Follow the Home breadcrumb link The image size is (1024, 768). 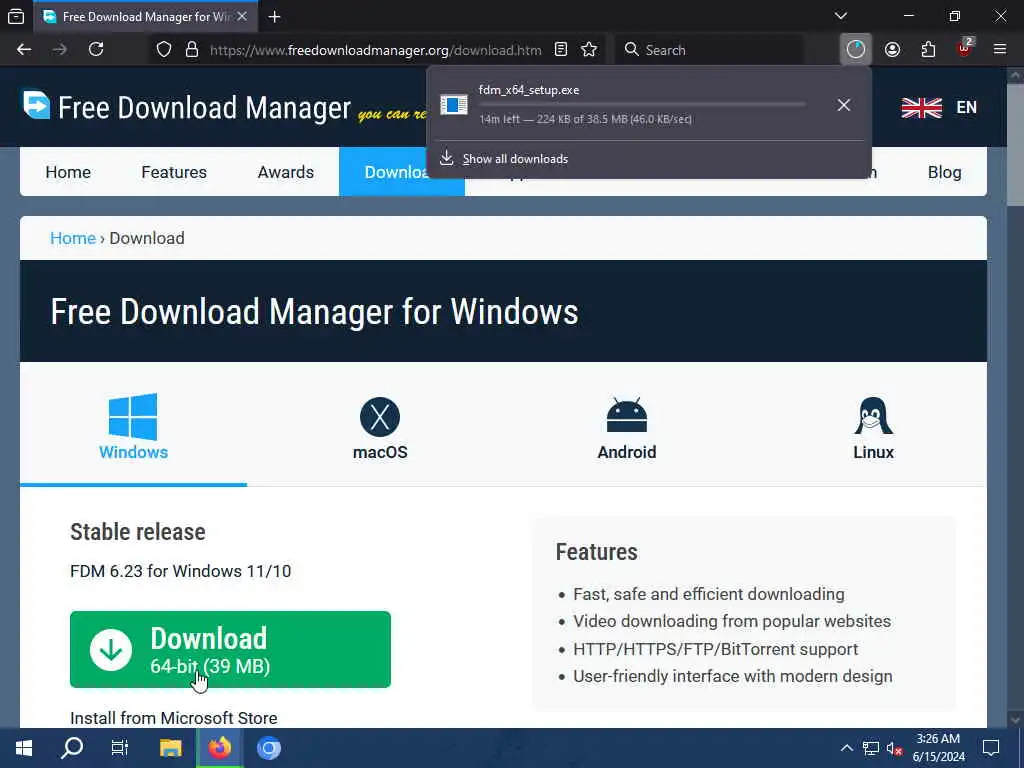pos(73,238)
